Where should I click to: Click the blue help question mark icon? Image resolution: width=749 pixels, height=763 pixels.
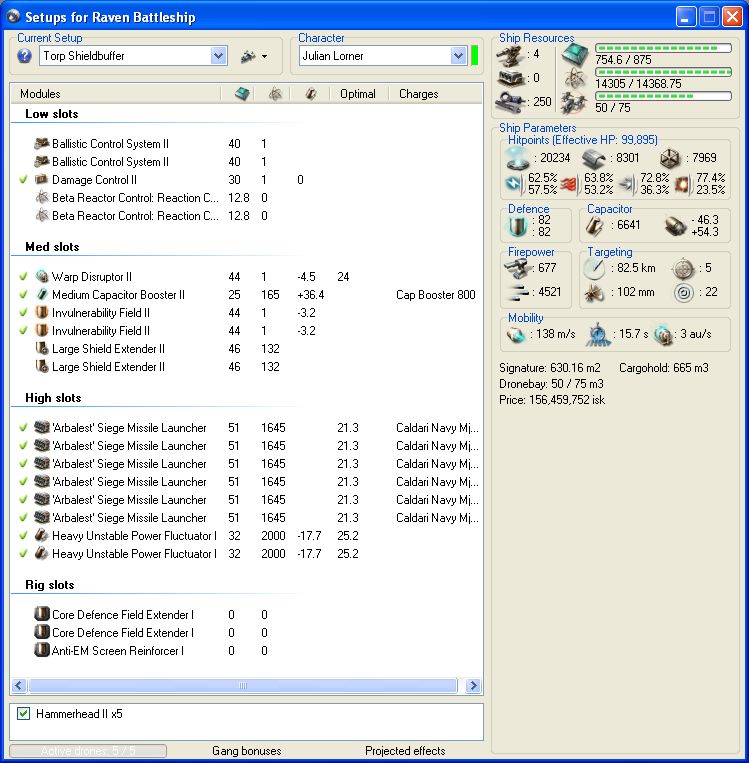coord(24,56)
